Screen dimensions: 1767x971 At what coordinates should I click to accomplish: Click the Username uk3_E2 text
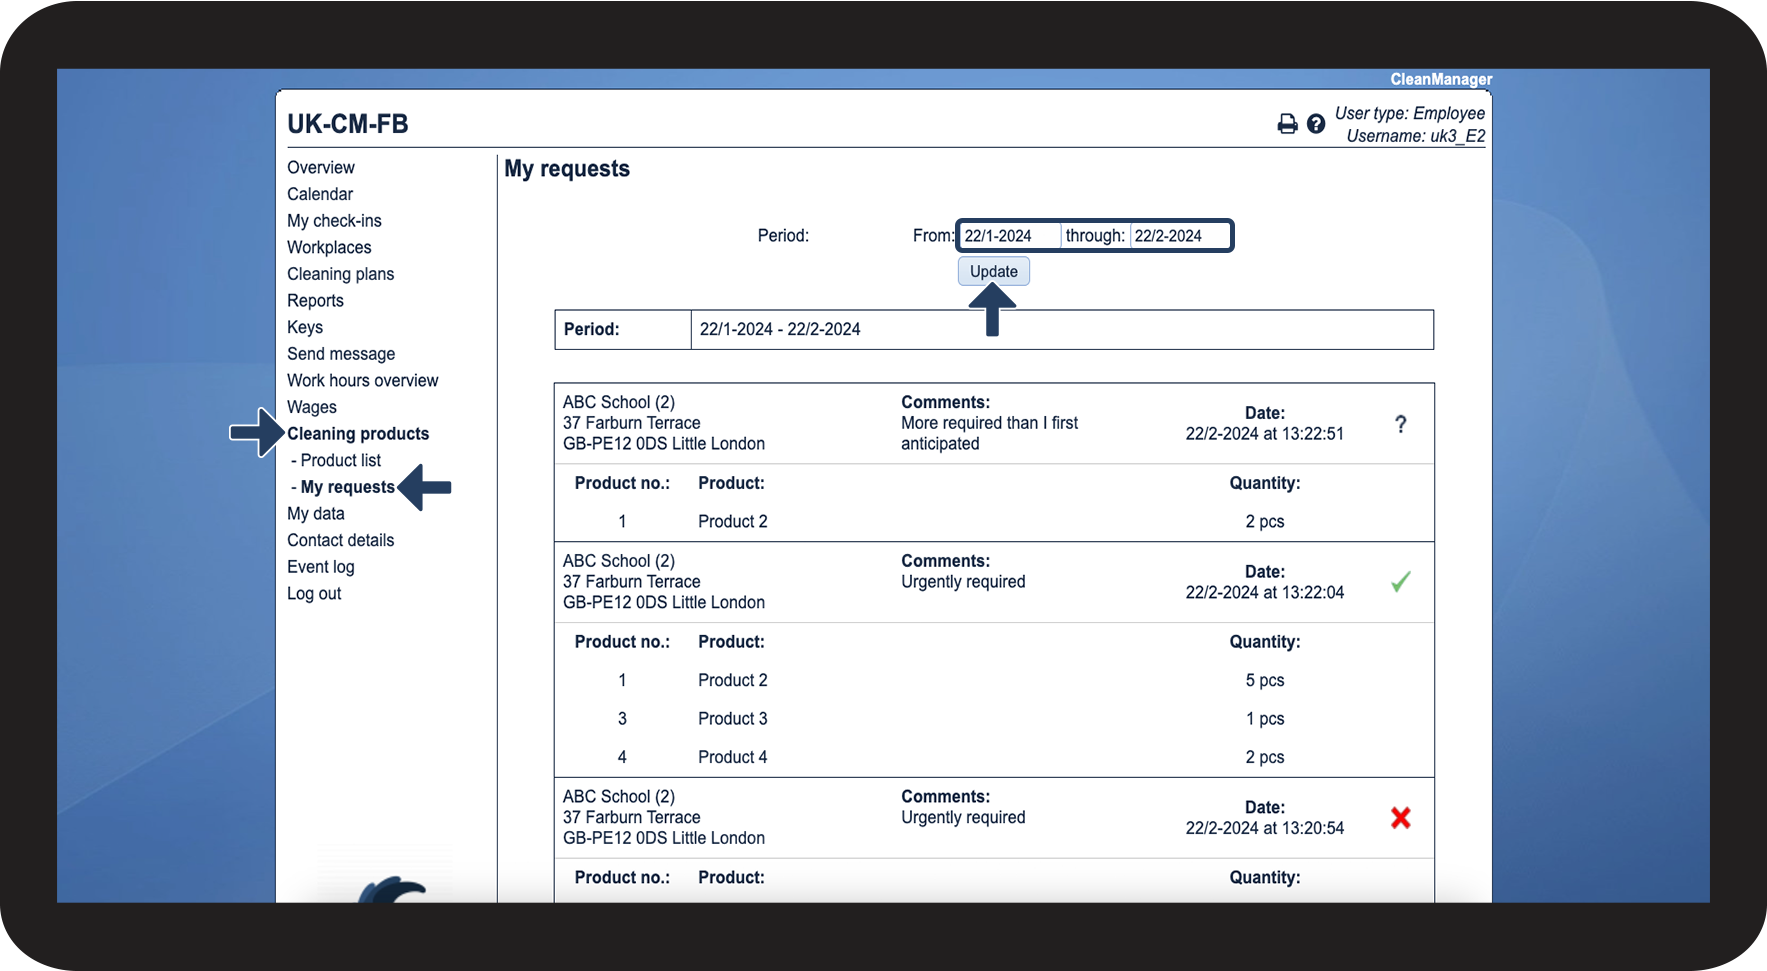pos(1416,136)
